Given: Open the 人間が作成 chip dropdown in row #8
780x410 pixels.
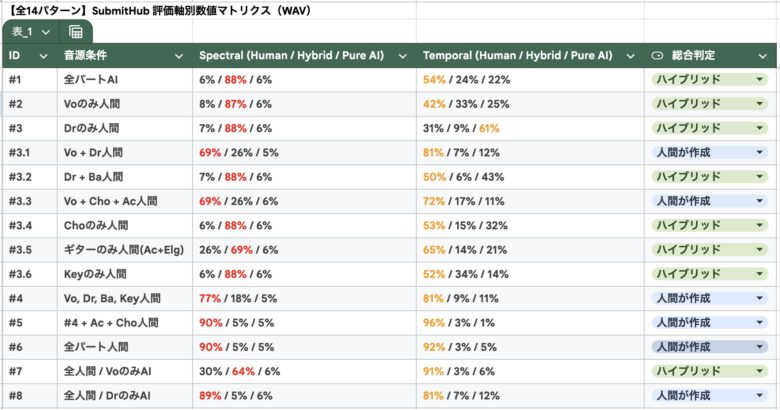Looking at the screenshot, I should pos(760,396).
